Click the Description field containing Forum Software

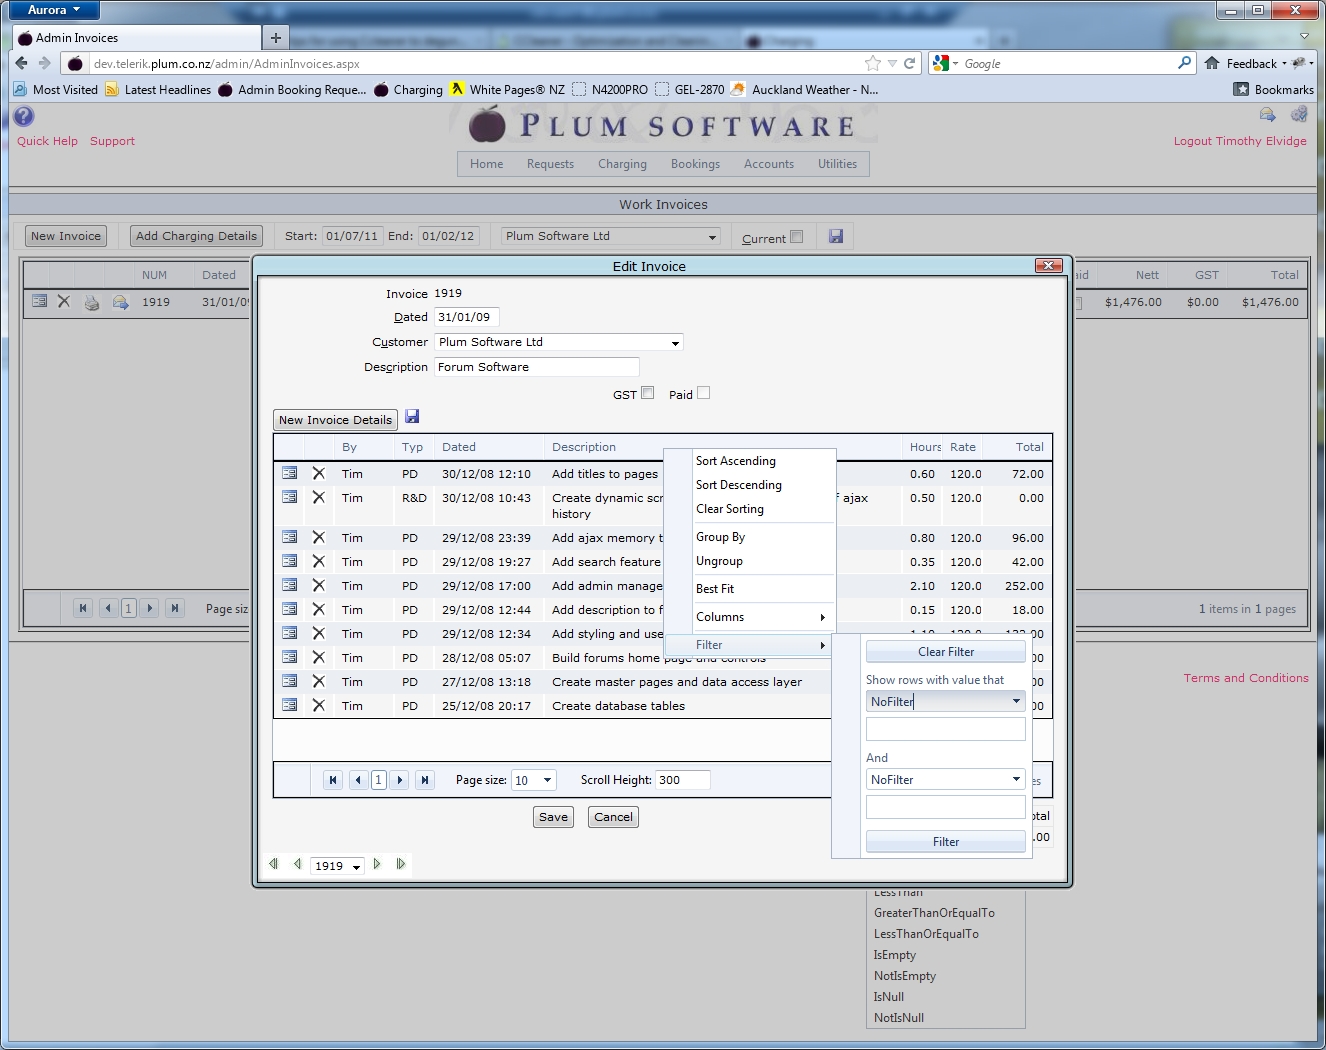click(x=536, y=367)
